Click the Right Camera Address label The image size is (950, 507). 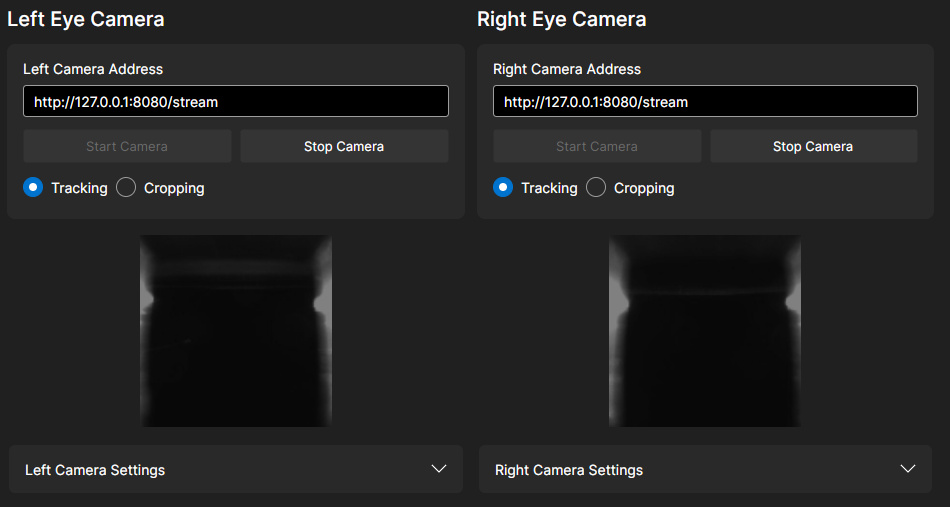pos(567,69)
